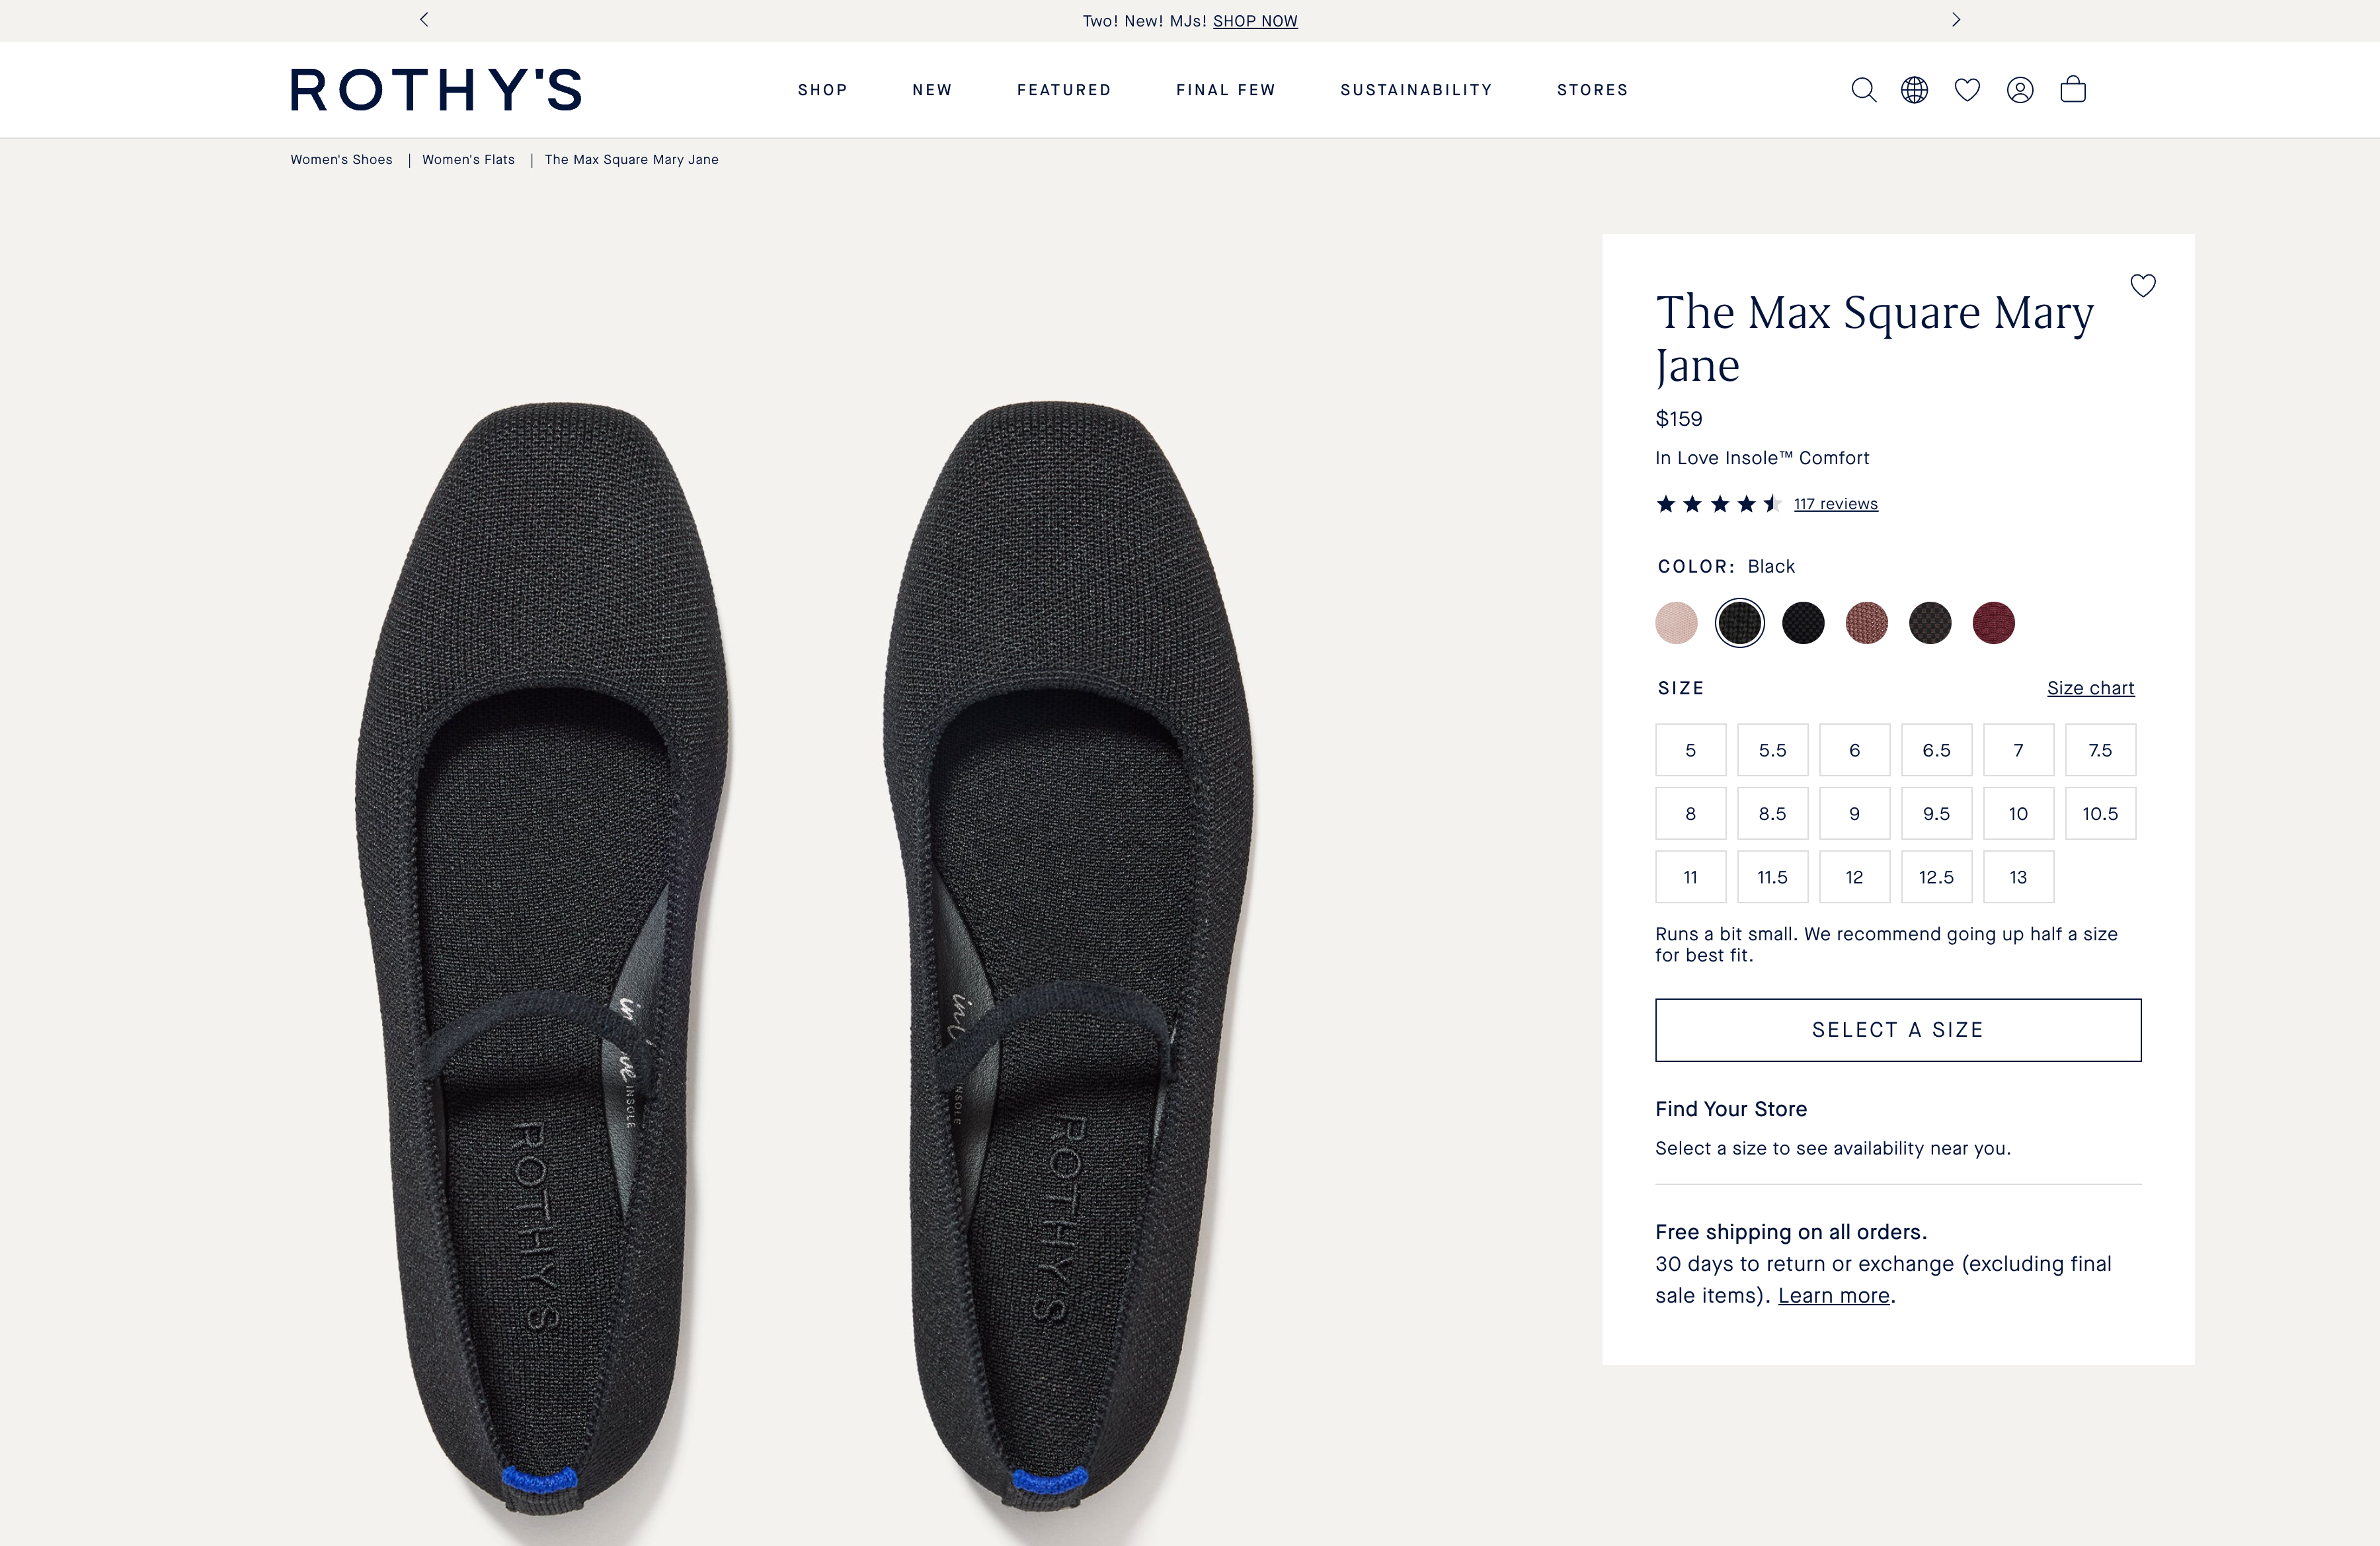The width and height of the screenshot is (2380, 1546).
Task: Add the Mary Jane to favorites heart
Action: tap(2143, 286)
